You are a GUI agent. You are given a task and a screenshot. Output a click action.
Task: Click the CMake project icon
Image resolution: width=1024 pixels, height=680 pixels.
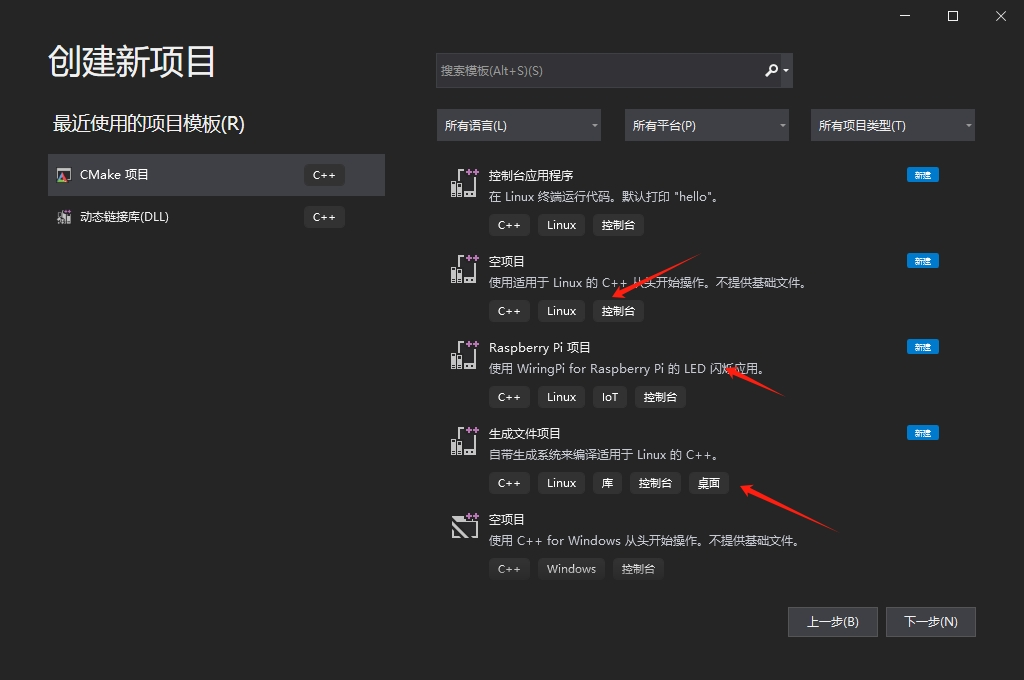[x=64, y=175]
